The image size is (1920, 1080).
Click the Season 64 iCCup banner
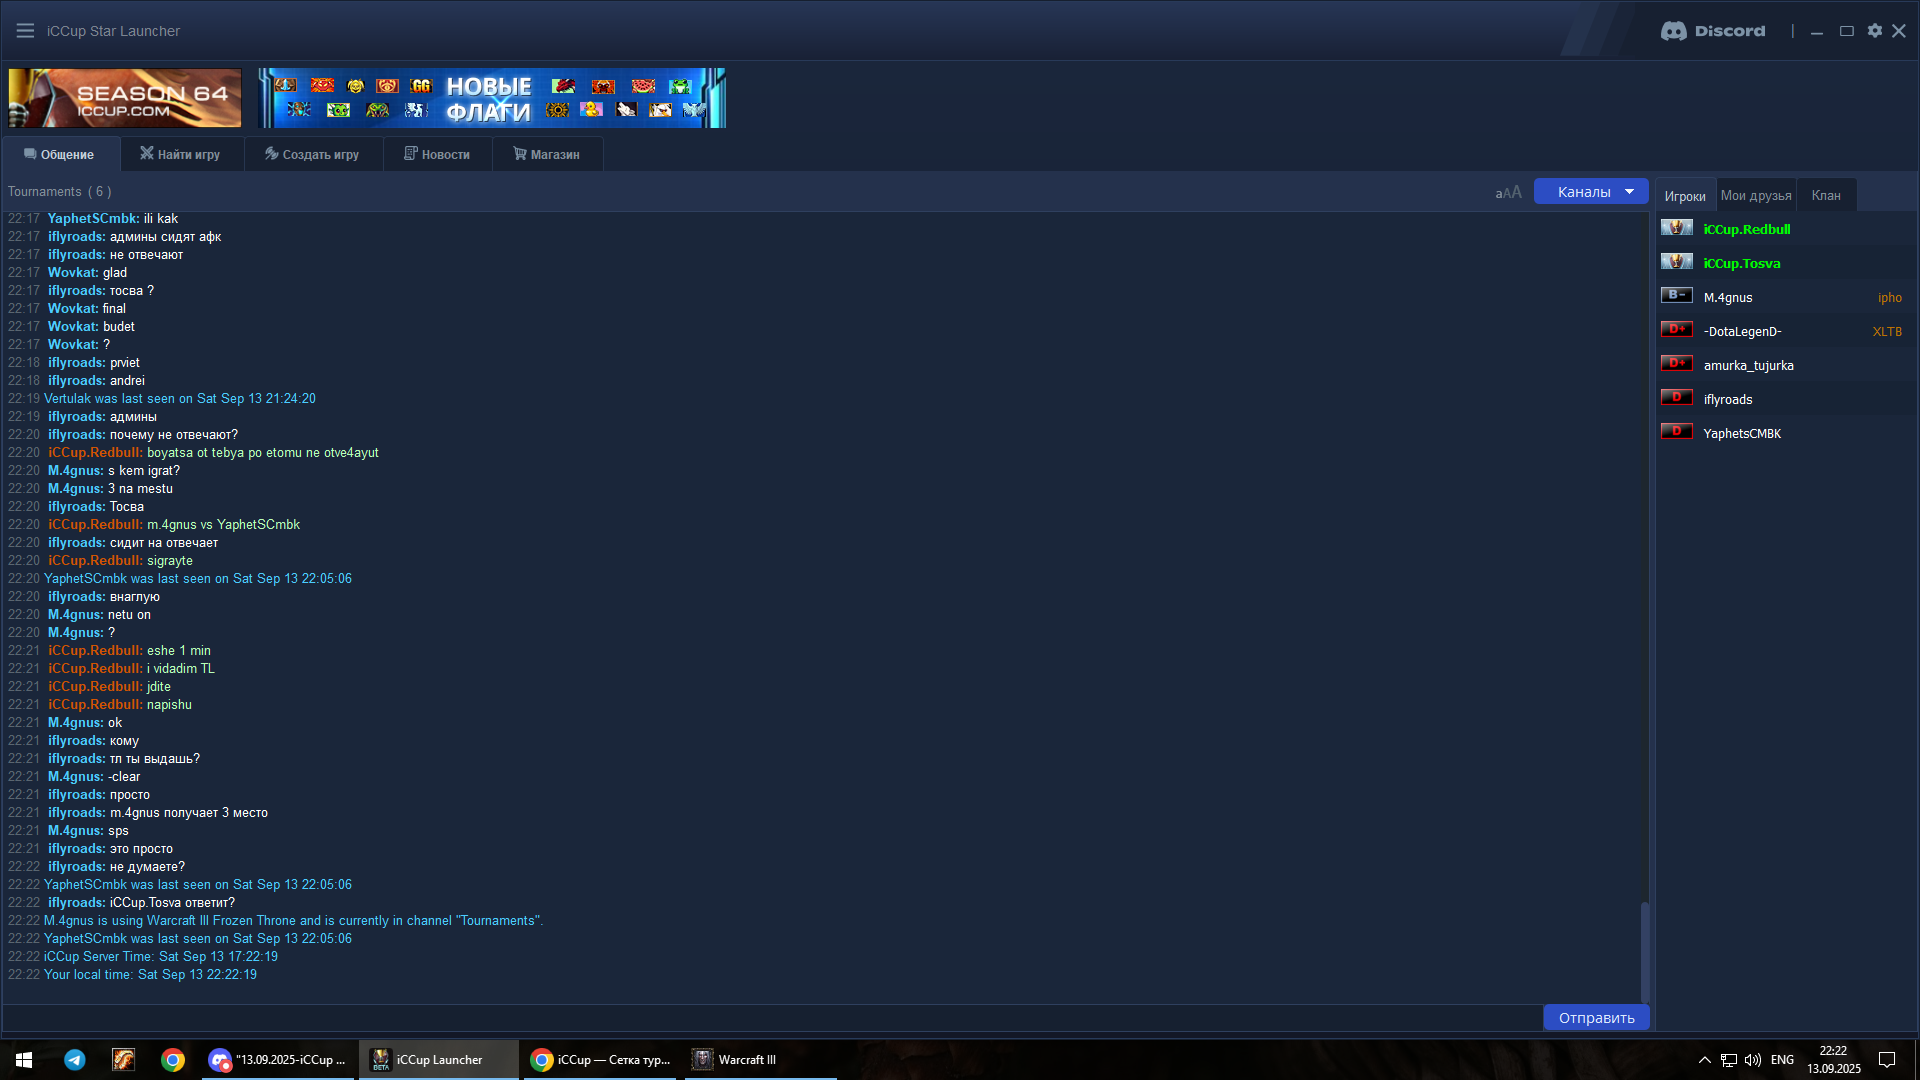click(x=125, y=98)
